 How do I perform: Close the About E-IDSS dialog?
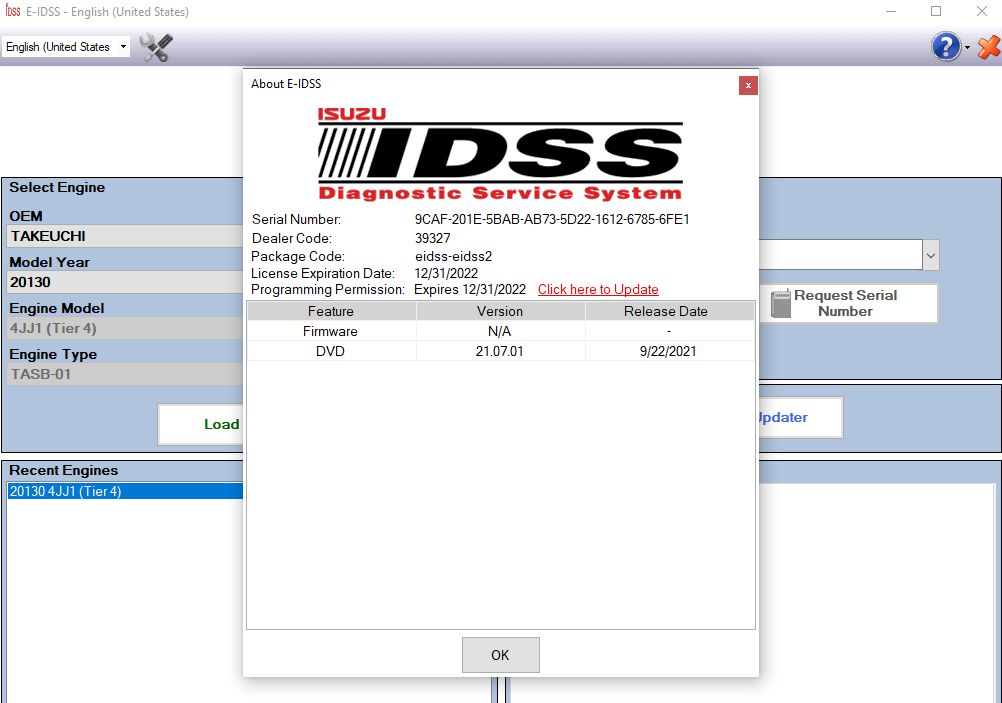tap(748, 85)
